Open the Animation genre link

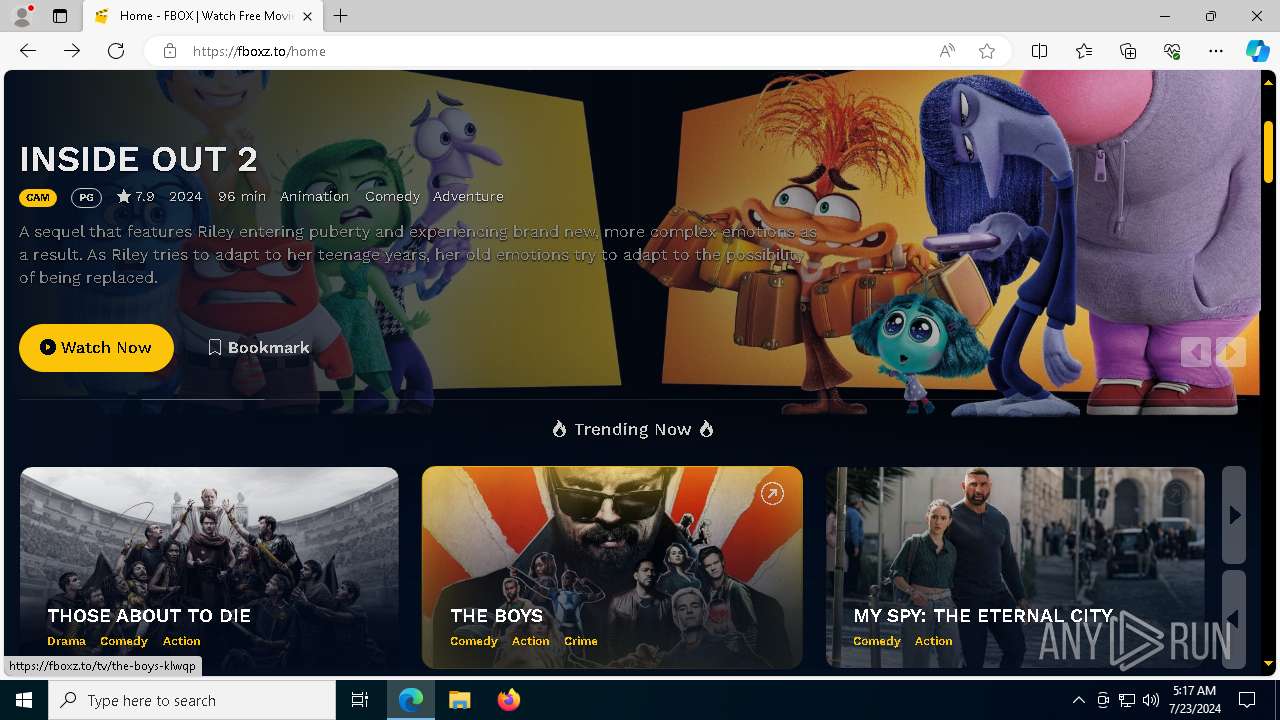coord(314,196)
